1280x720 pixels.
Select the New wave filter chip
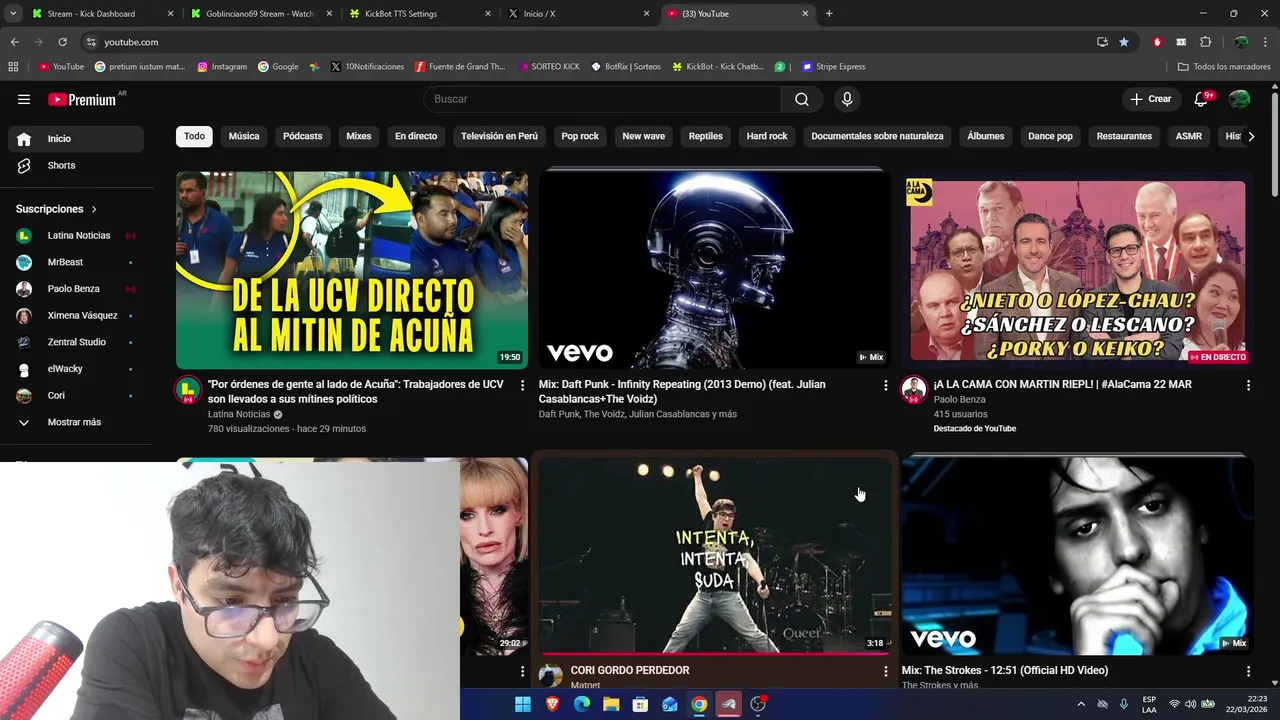(643, 136)
